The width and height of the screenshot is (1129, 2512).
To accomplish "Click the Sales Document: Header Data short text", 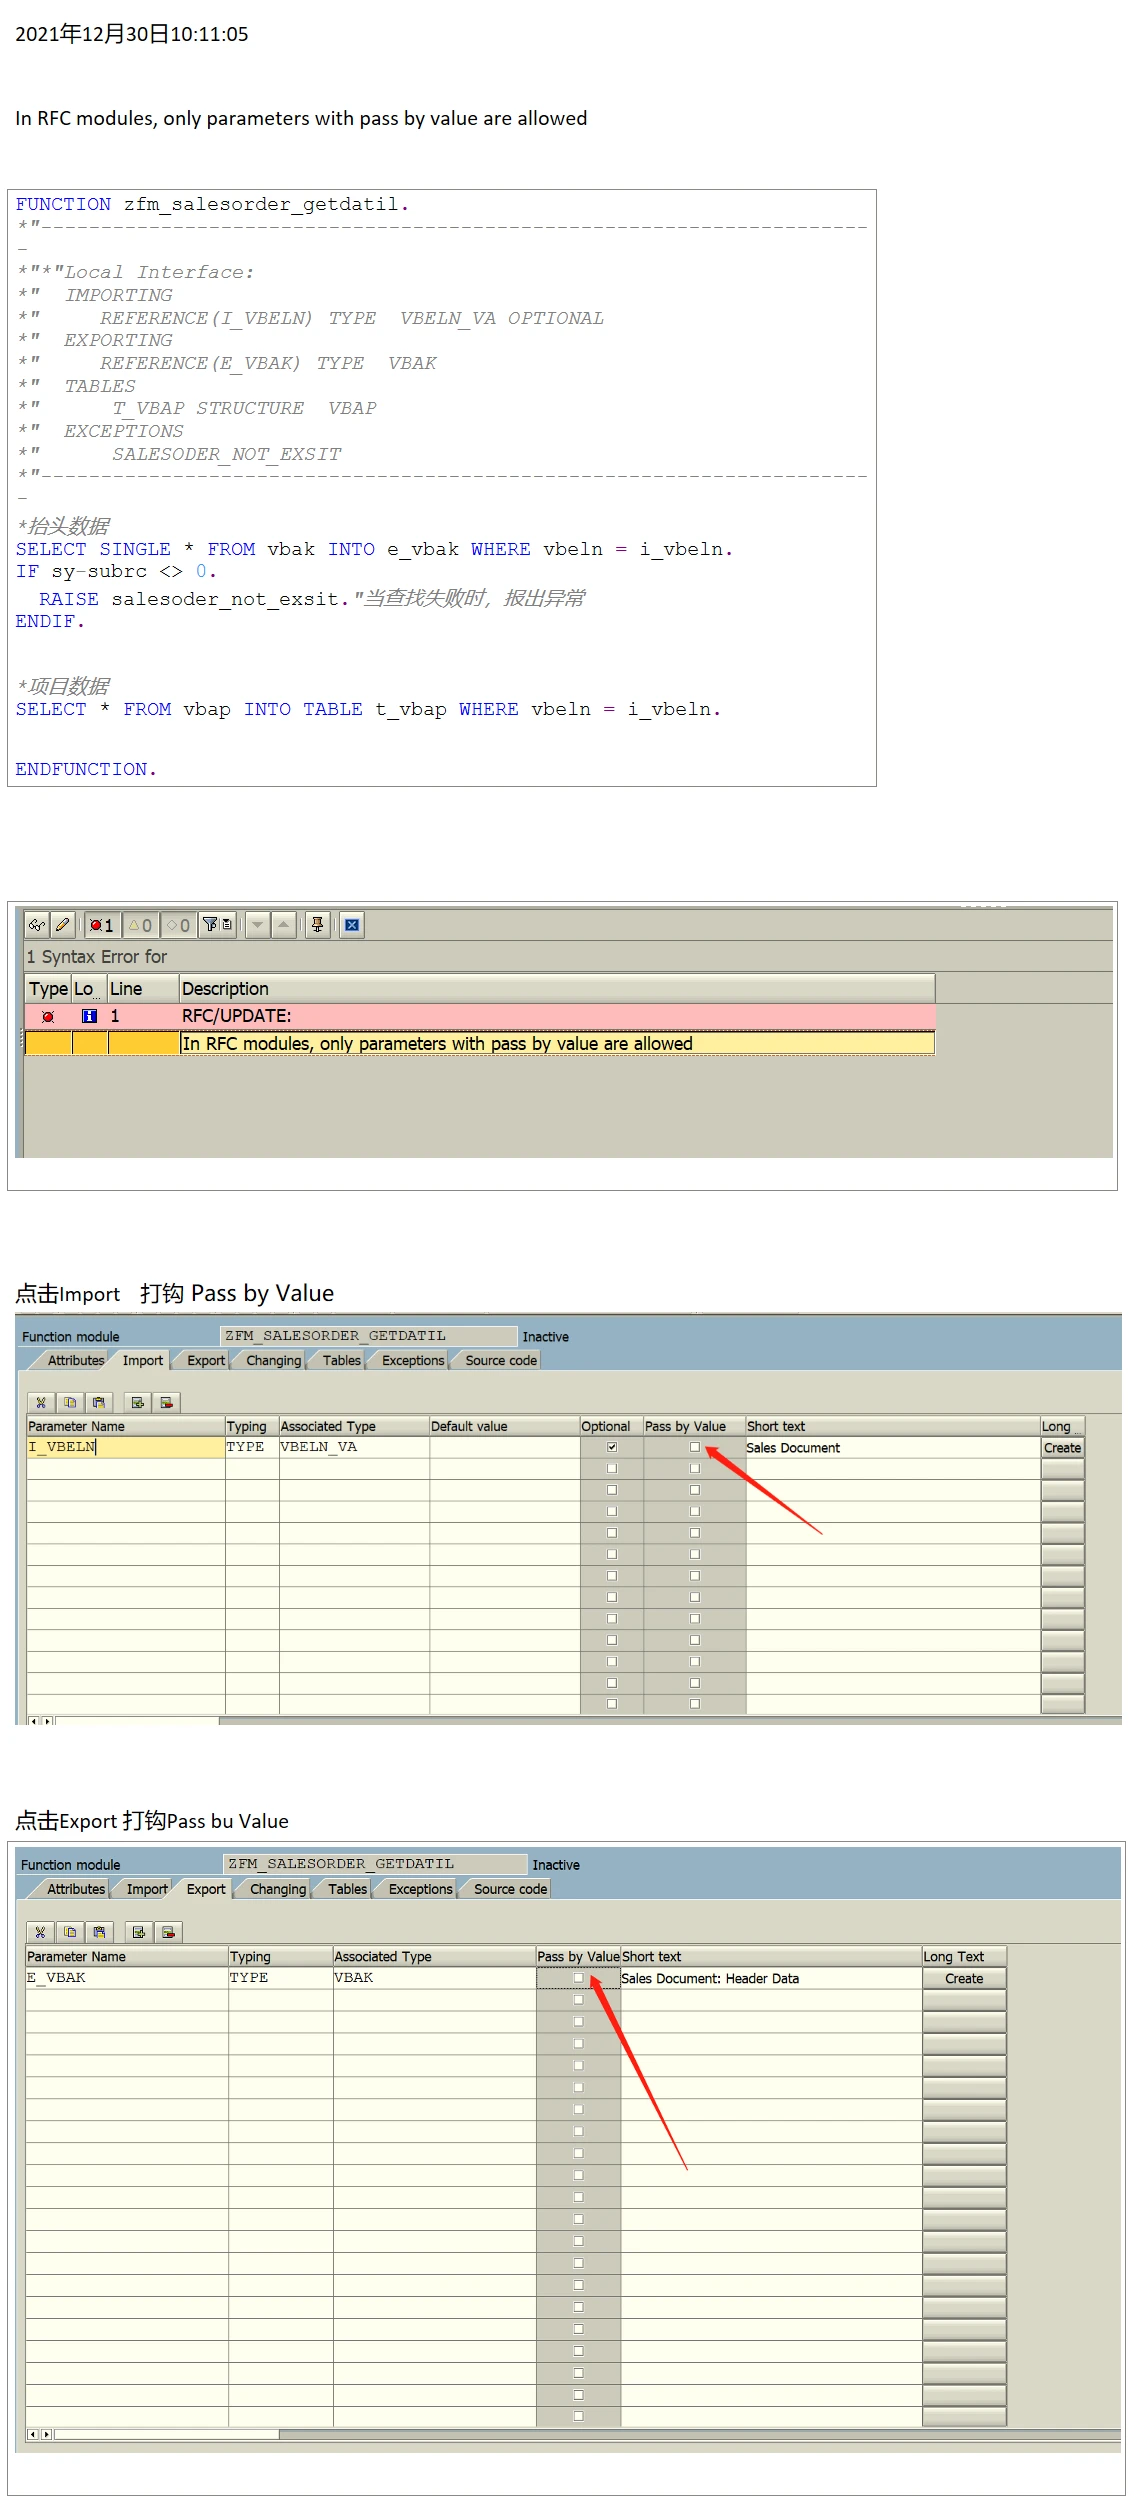I will [x=771, y=1978].
